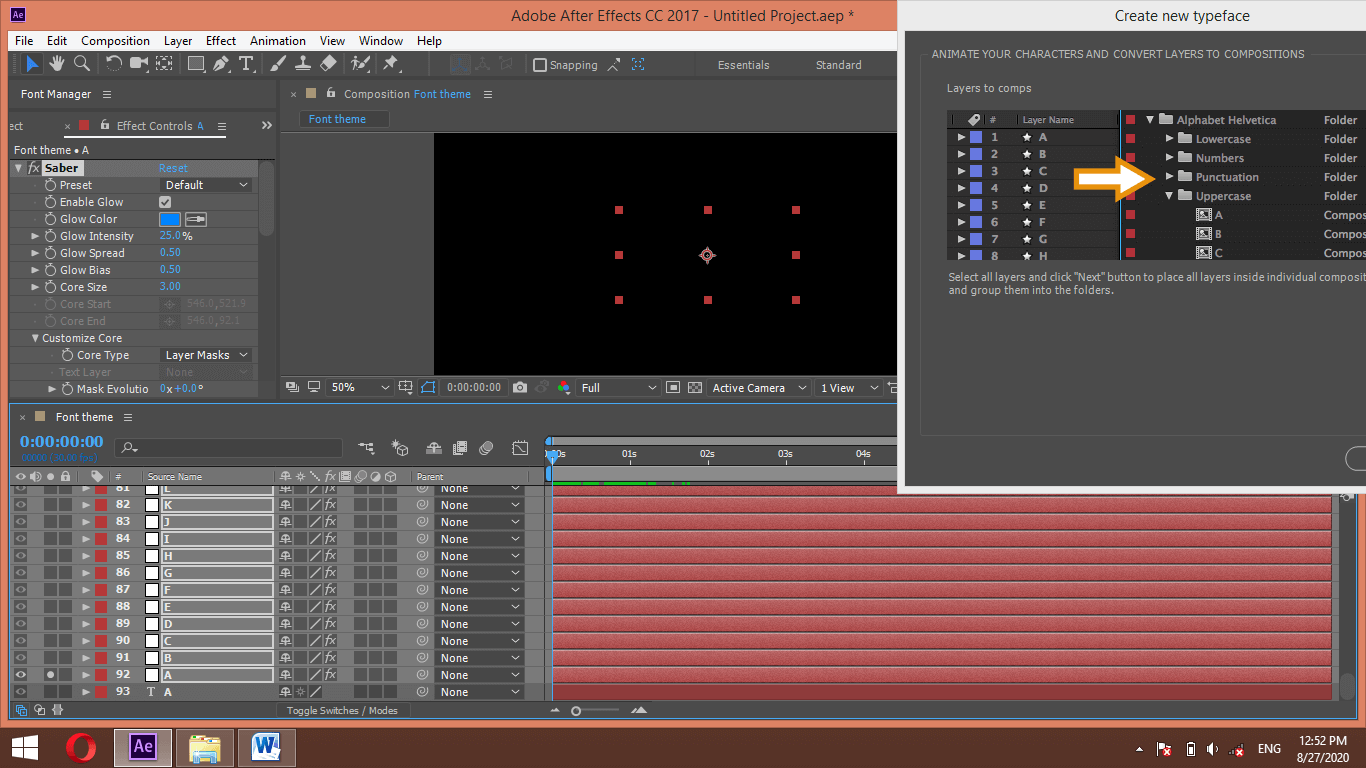Uncheck the Enable Glow checkbox

(x=166, y=202)
